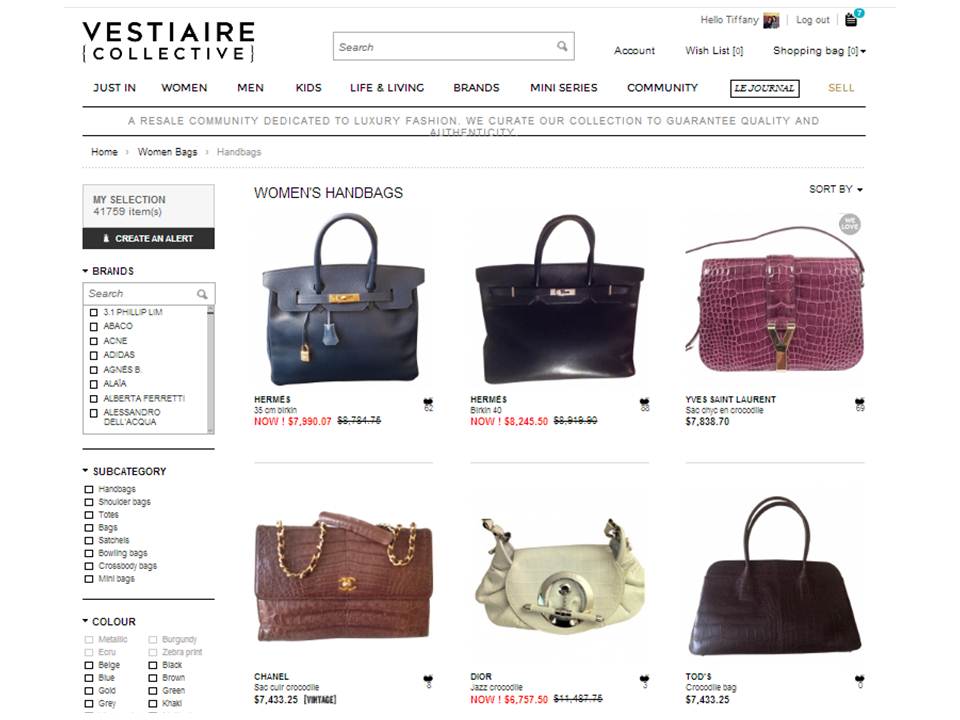Tick the Totes subcategory checkbox
The image size is (960, 720).
pyautogui.click(x=89, y=515)
